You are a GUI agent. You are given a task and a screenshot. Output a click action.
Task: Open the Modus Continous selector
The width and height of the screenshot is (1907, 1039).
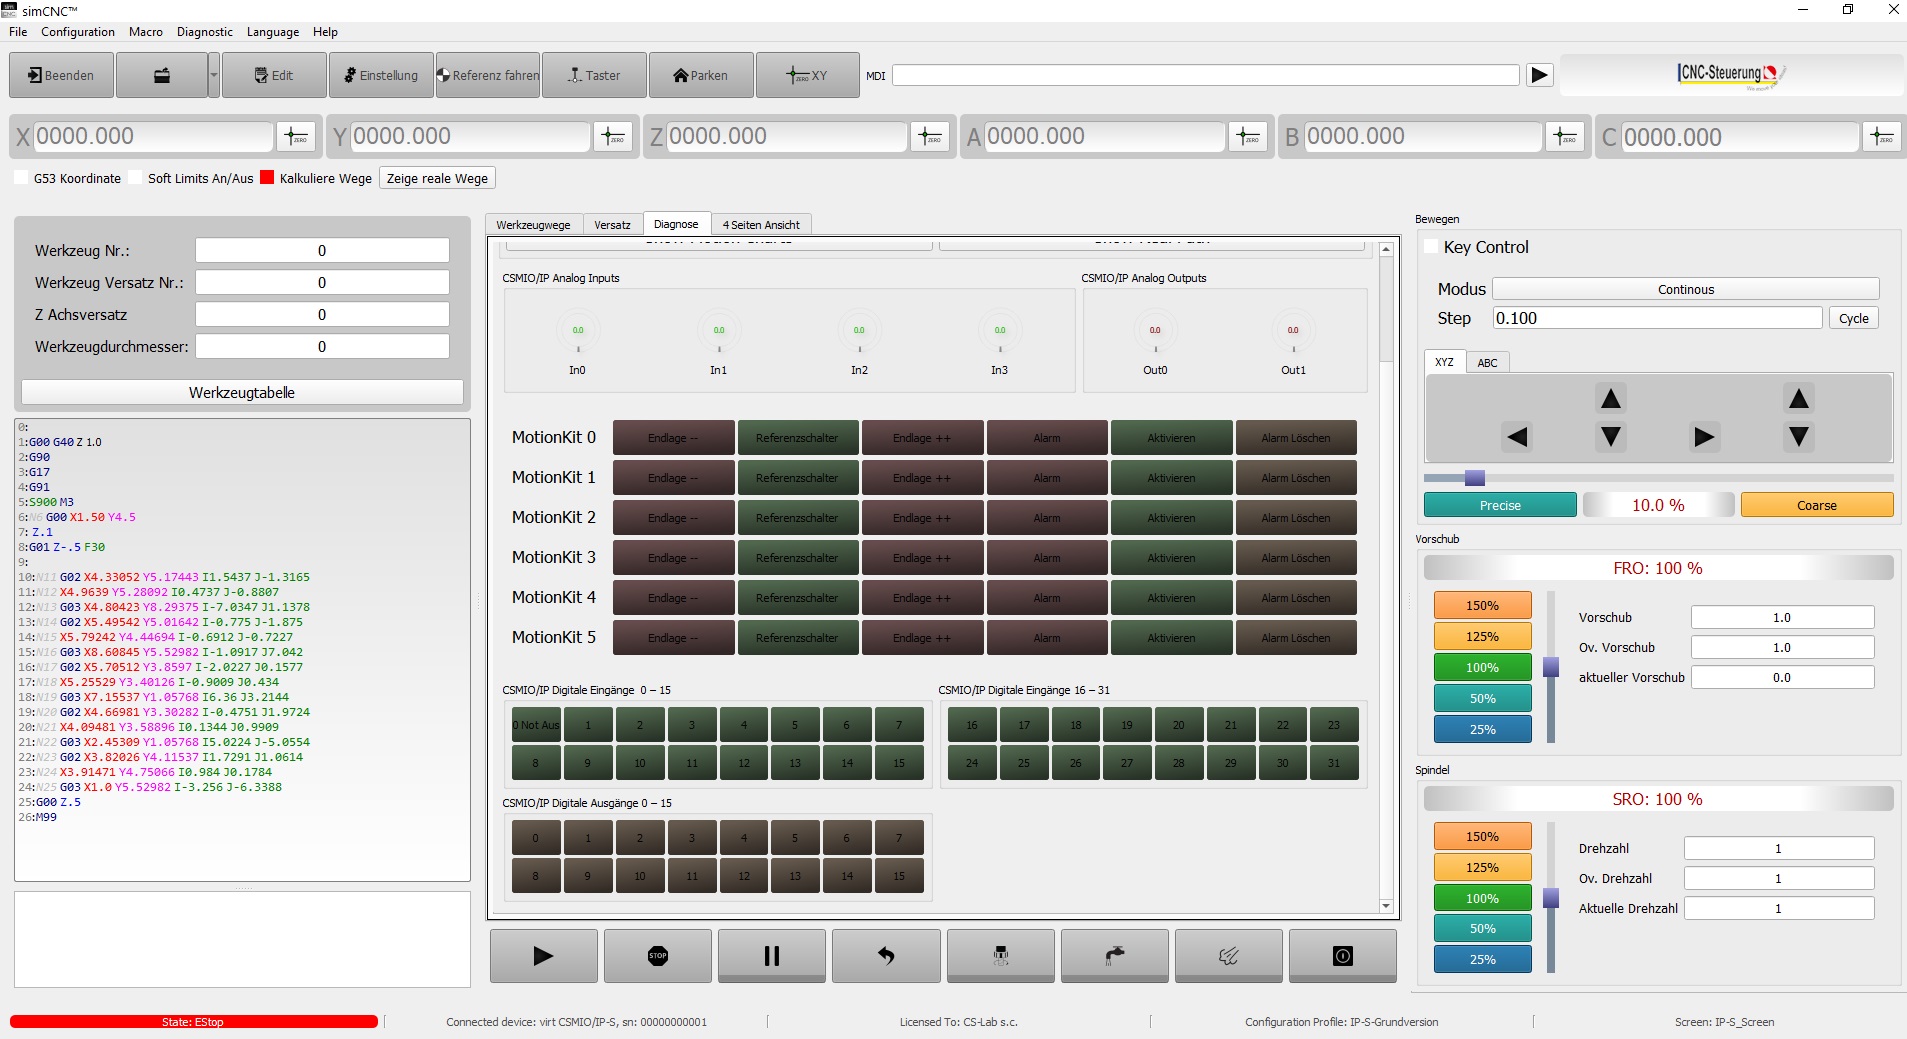[1685, 289]
